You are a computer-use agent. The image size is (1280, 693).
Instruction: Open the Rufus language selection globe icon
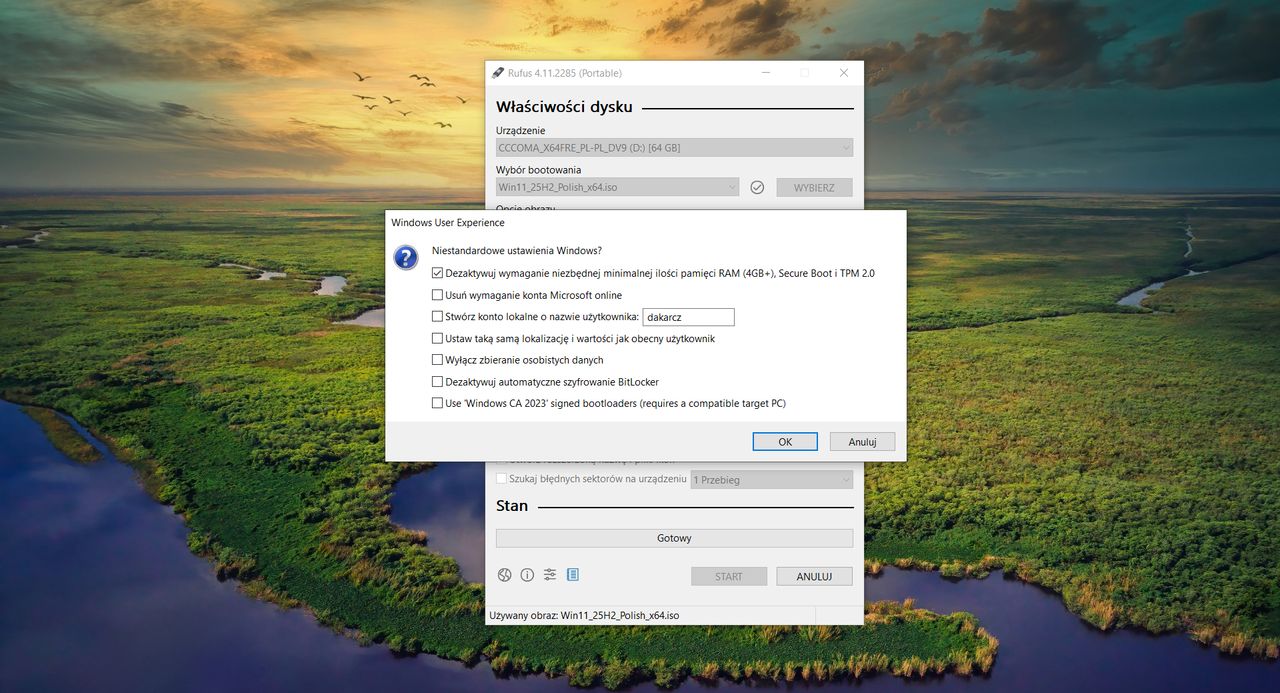[x=504, y=574]
